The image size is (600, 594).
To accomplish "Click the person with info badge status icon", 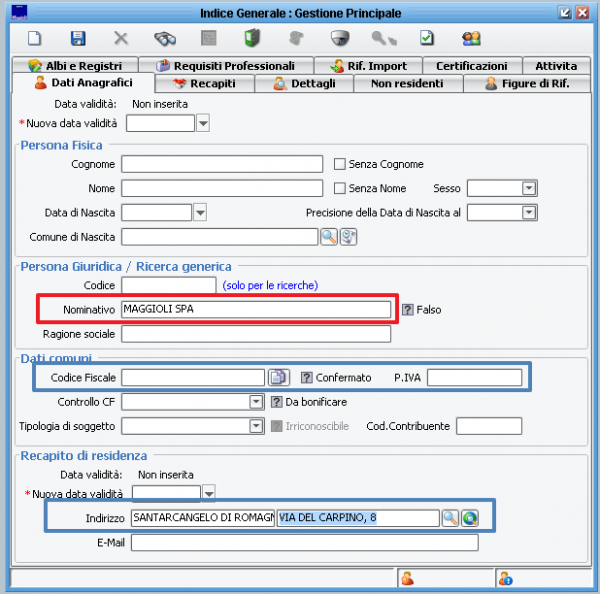I will (x=505, y=578).
